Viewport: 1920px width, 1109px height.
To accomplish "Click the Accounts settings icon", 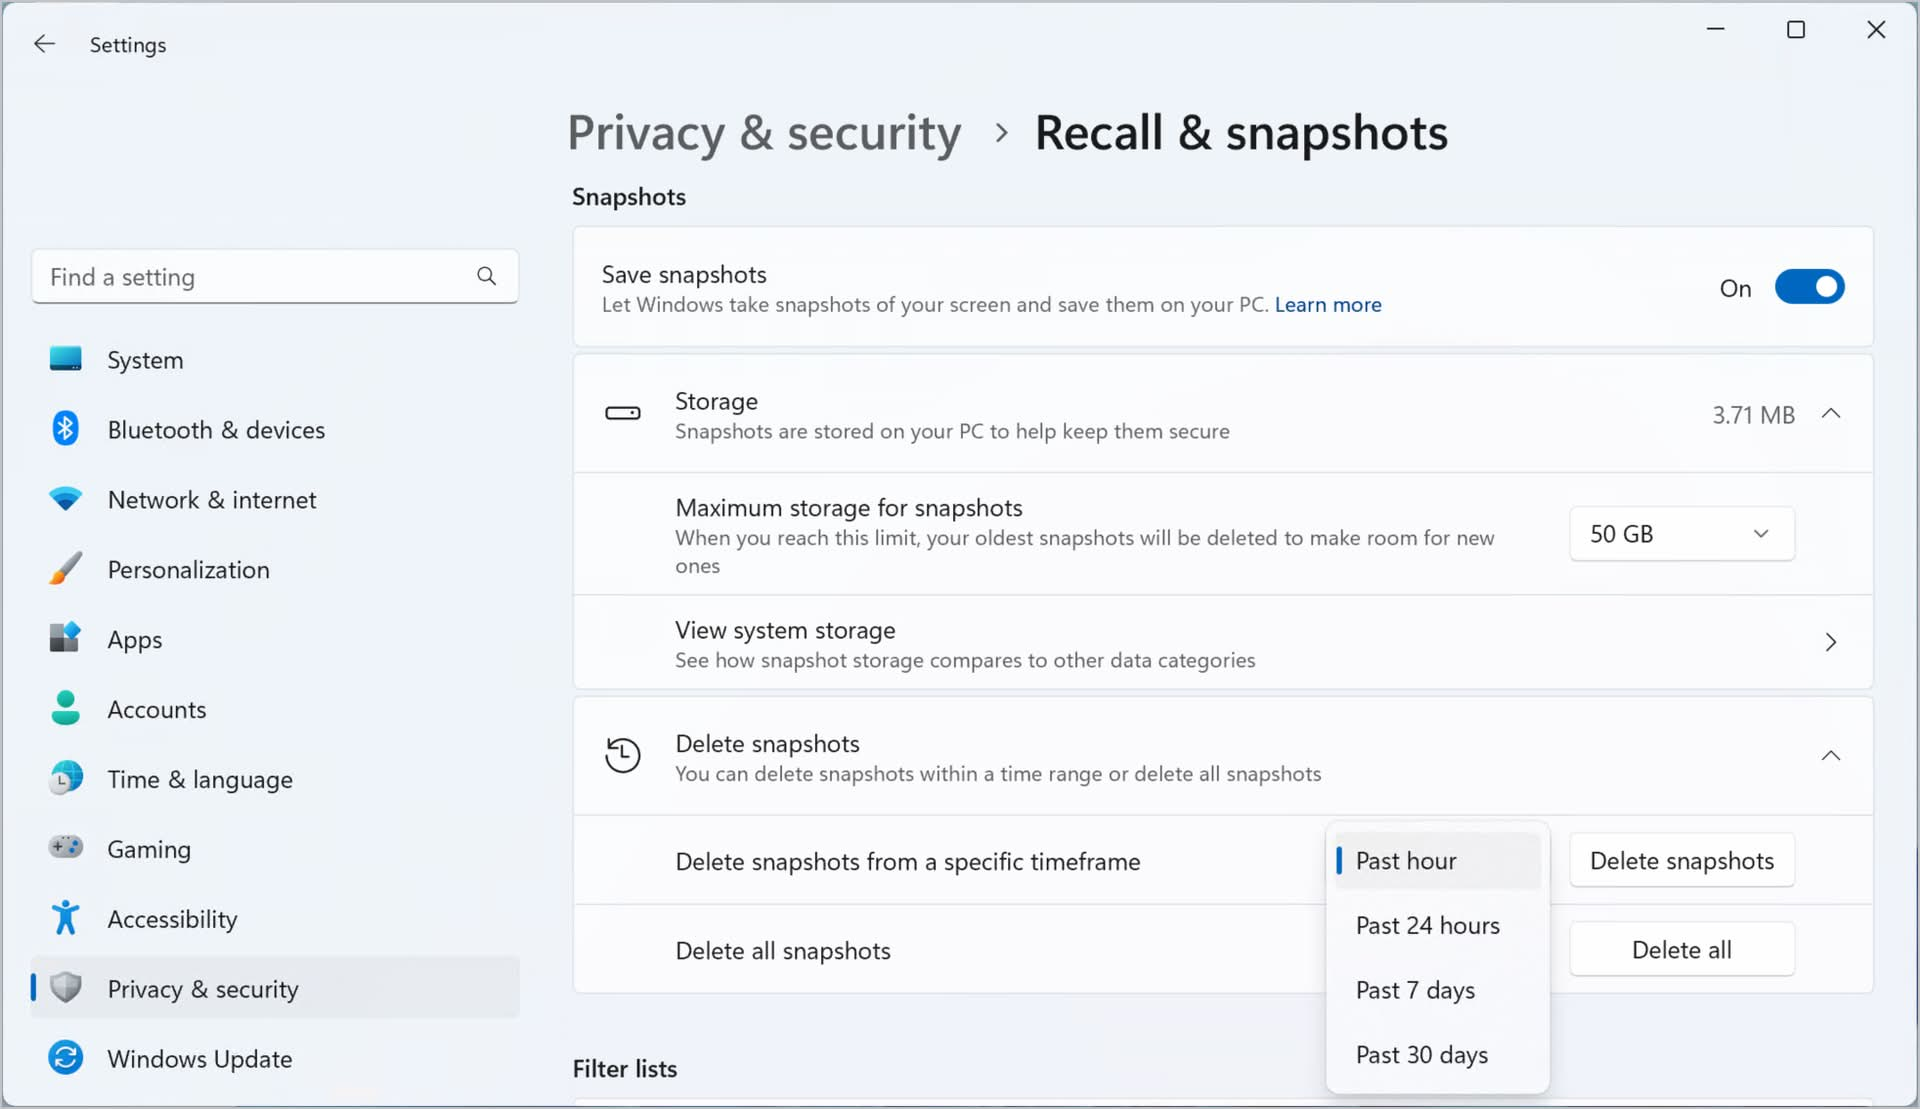I will [x=65, y=709].
